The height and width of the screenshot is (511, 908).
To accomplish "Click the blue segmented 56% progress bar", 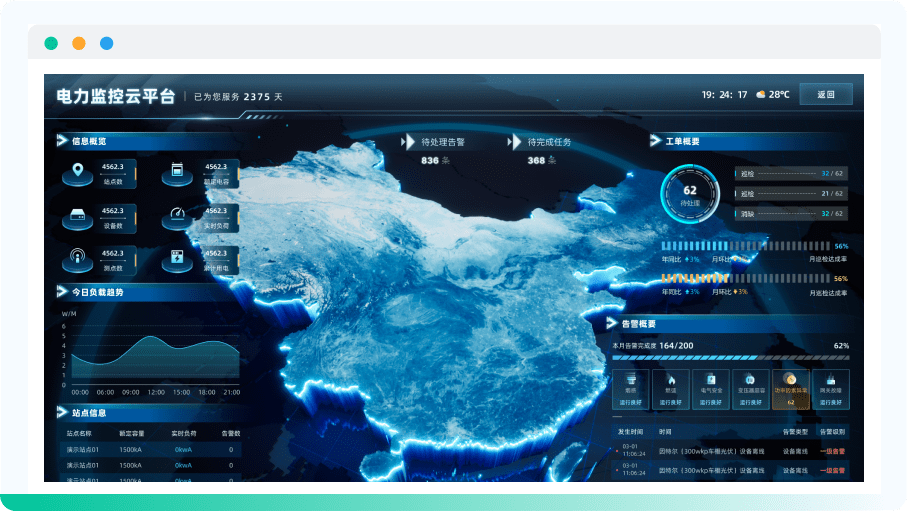I will (x=746, y=246).
